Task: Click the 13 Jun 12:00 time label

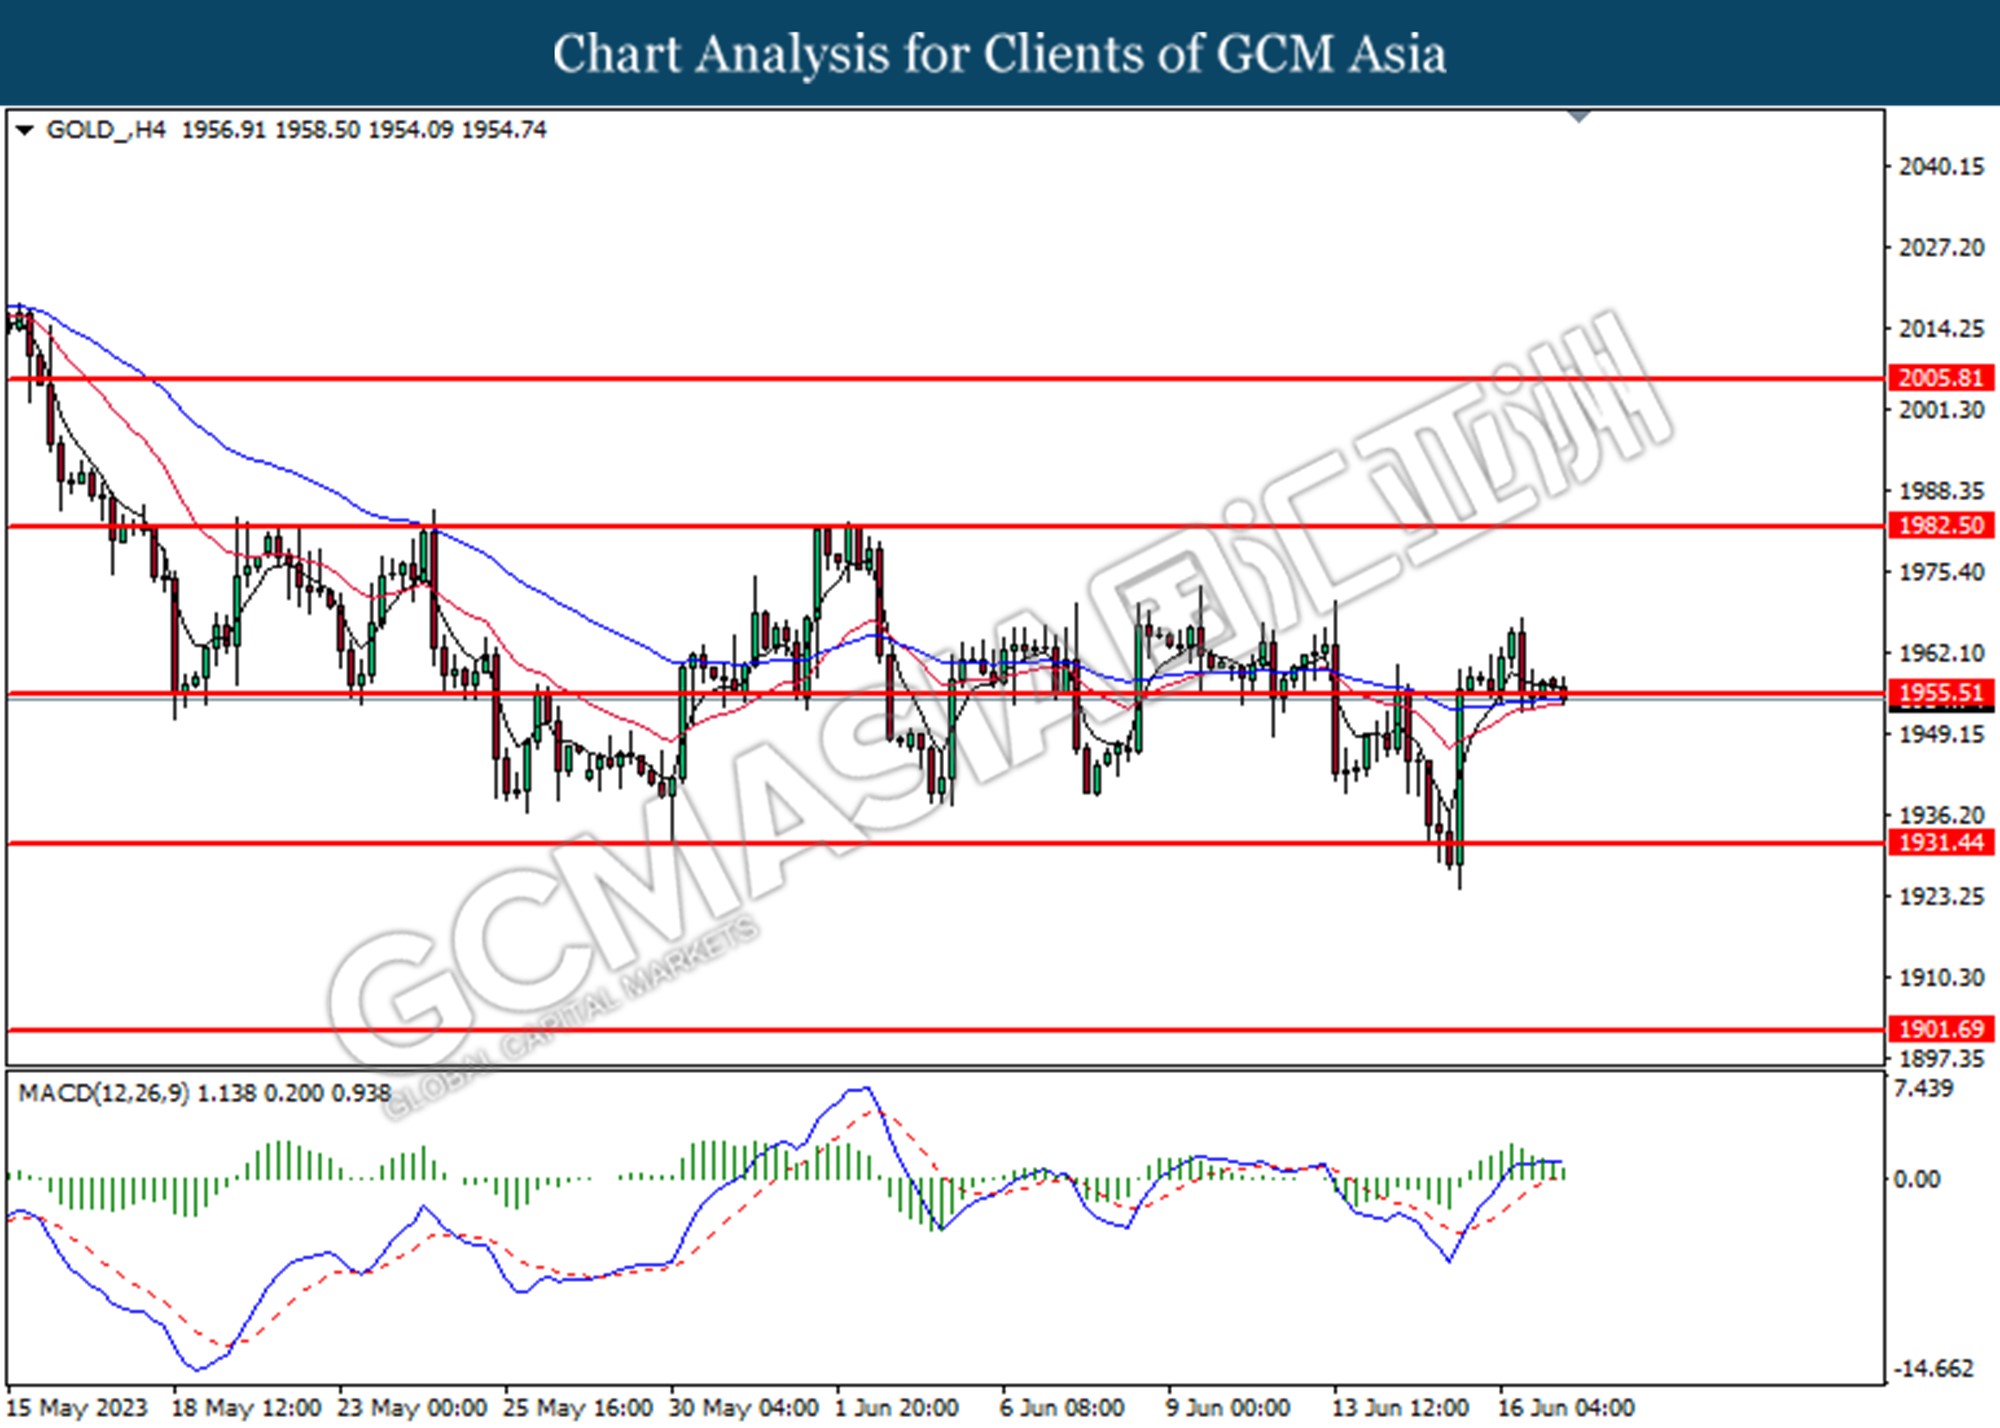Action: 1401,1408
